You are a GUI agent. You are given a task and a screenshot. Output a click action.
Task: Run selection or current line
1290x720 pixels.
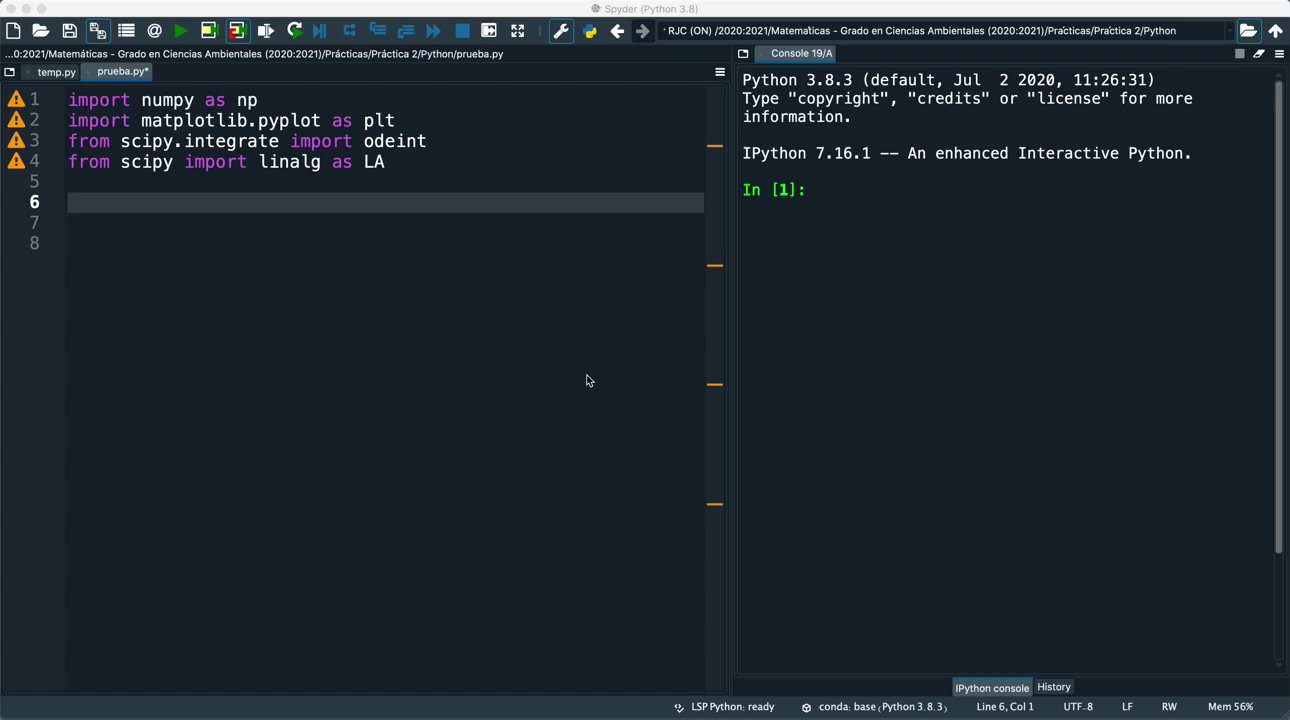click(x=265, y=31)
